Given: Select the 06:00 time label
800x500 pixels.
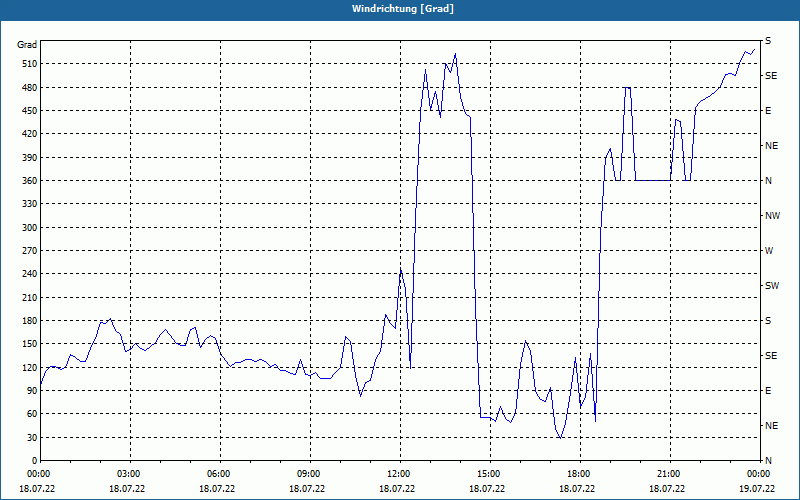Looking at the screenshot, I should pos(220,474).
